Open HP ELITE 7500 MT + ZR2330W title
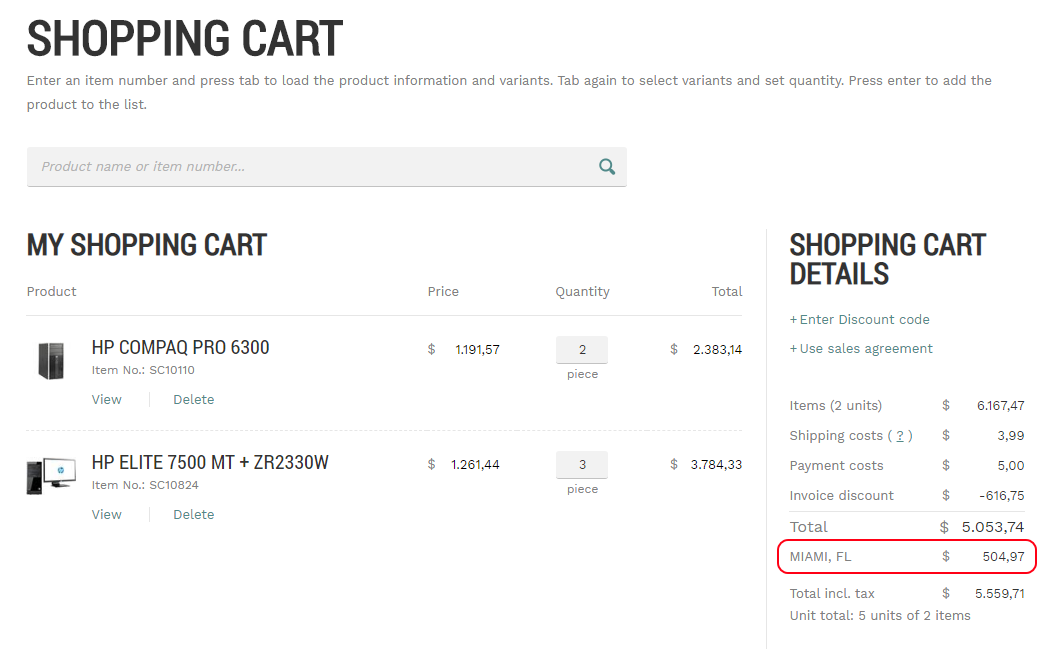Image resolution: width=1057 pixels, height=649 pixels. coord(210,463)
